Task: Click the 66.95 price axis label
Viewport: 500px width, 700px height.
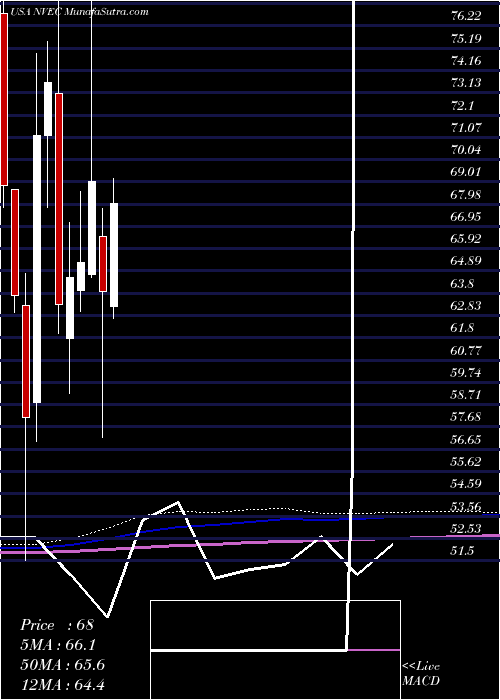Action: pyautogui.click(x=466, y=217)
